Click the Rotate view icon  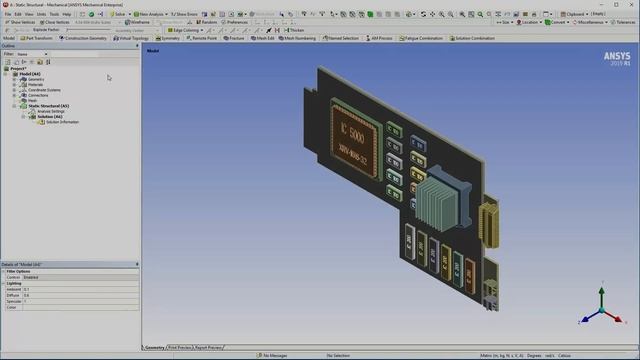[423, 14]
